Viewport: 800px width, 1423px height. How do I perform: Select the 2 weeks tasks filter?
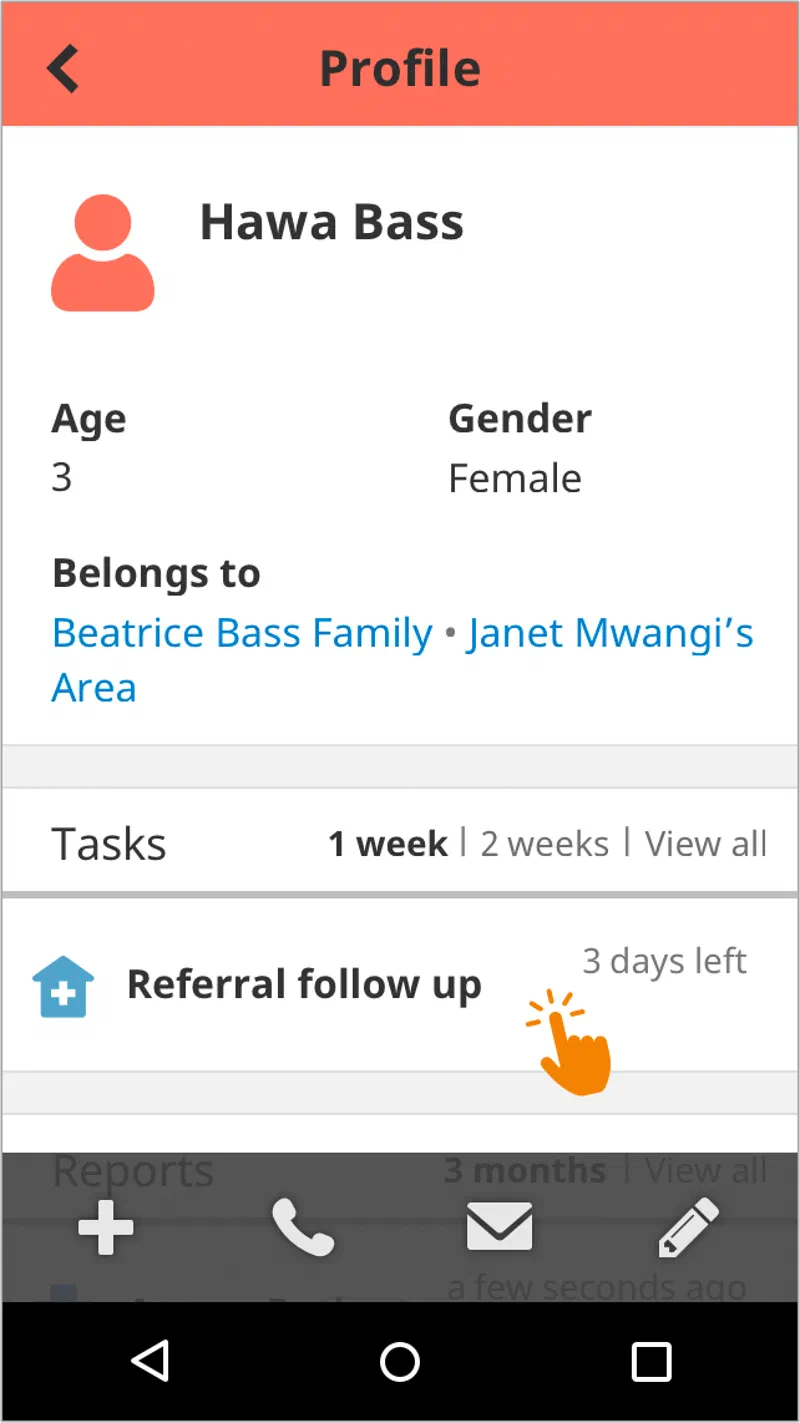click(544, 844)
